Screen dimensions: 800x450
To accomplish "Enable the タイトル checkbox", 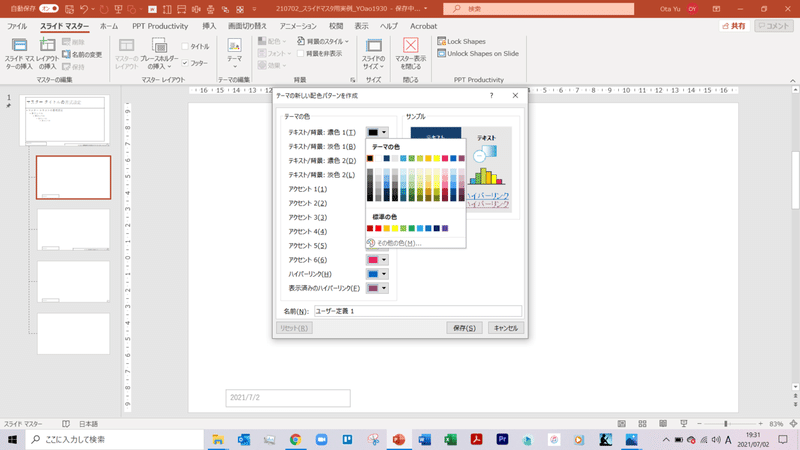I will pyautogui.click(x=185, y=46).
